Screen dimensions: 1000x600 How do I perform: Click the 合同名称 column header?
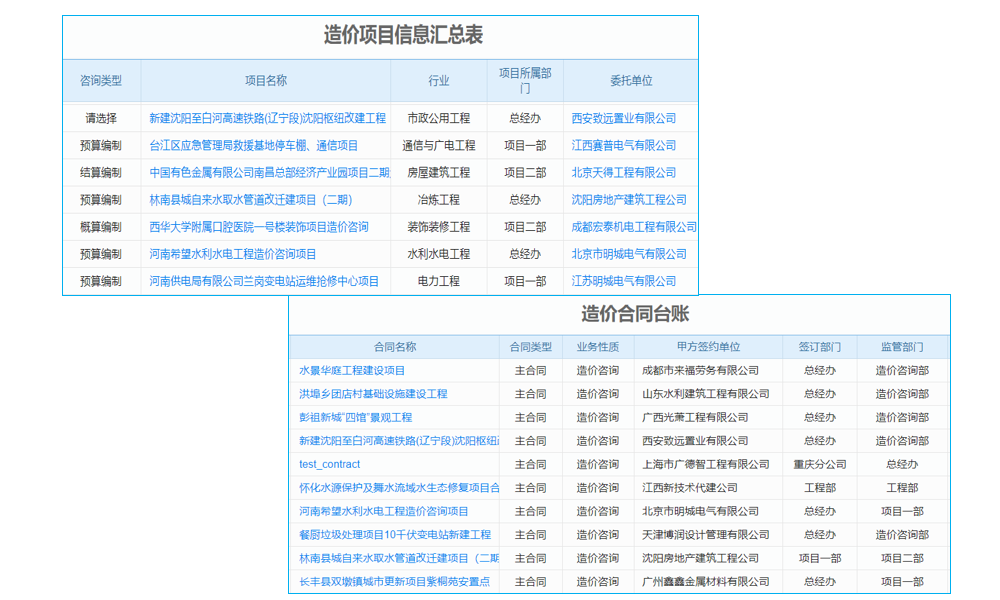click(398, 345)
